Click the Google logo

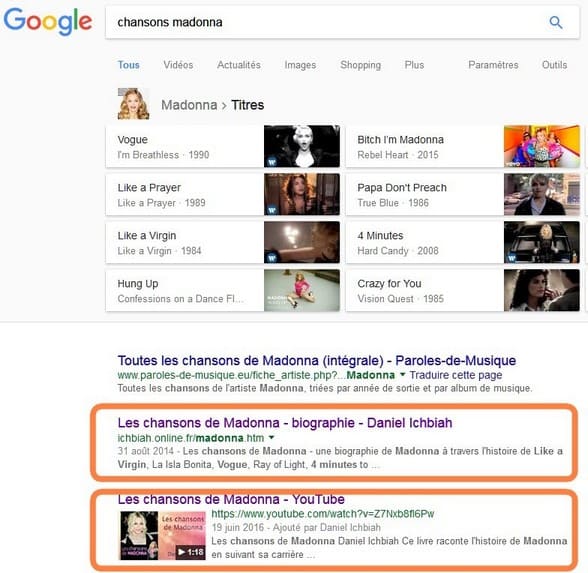tap(48, 21)
